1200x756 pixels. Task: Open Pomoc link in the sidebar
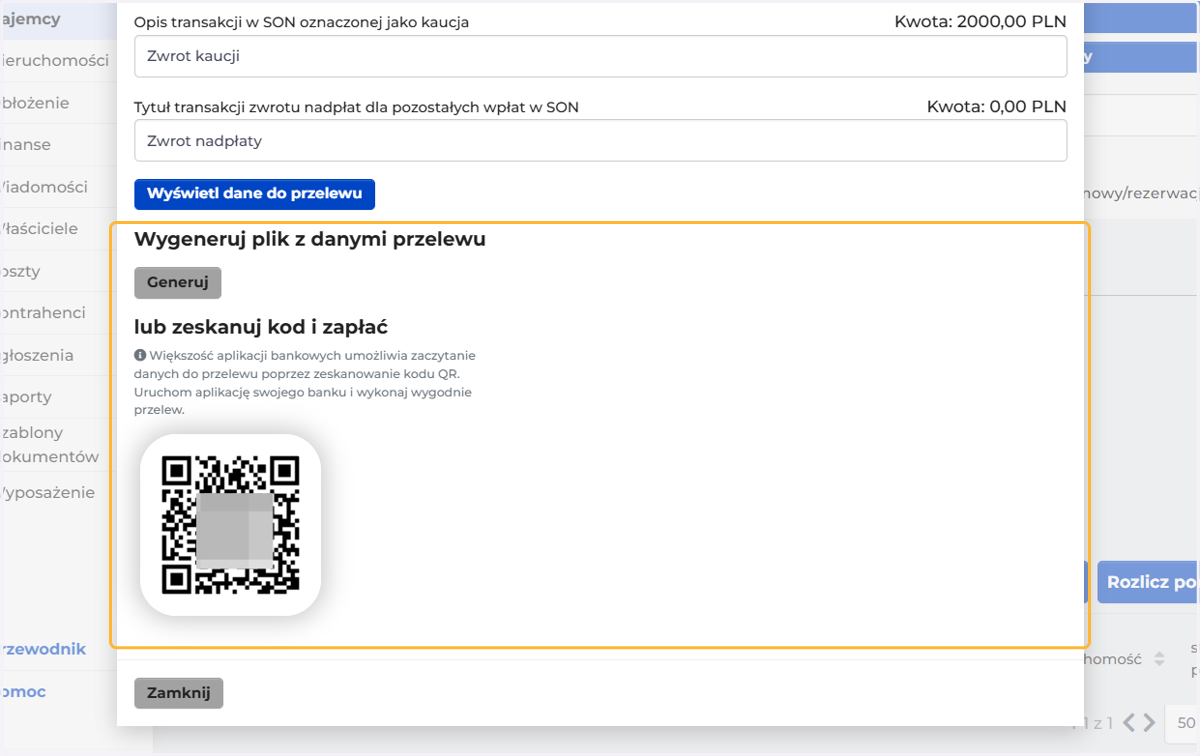pos(24,692)
